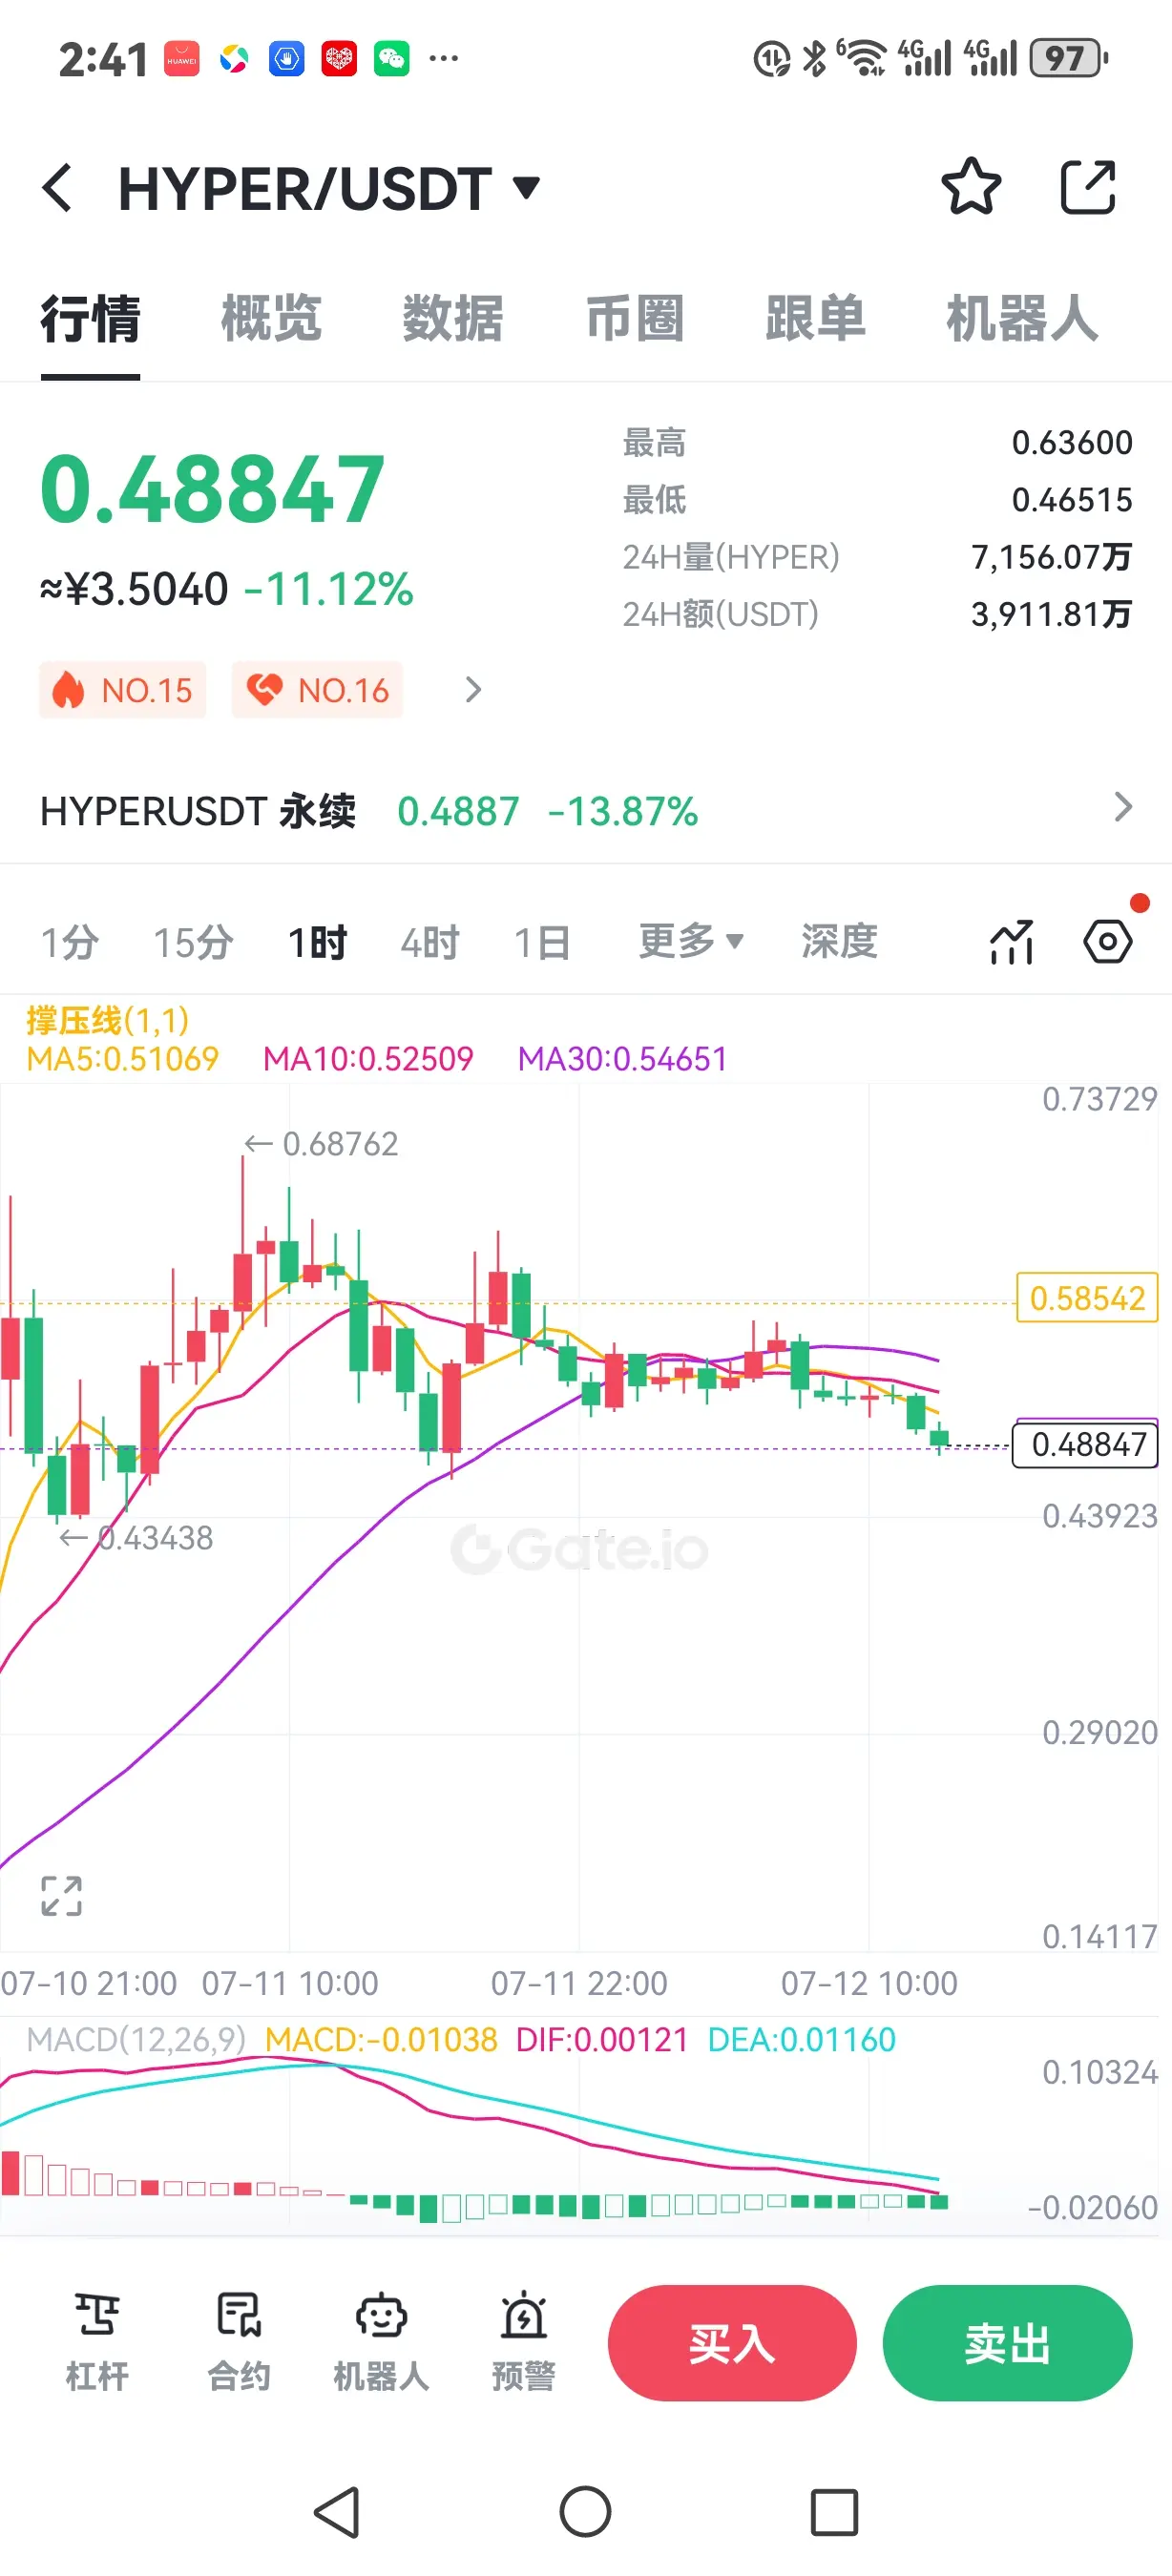The height and width of the screenshot is (2576, 1172).
Task: Tap the Huawei notification icon in status bar
Action: (181, 59)
